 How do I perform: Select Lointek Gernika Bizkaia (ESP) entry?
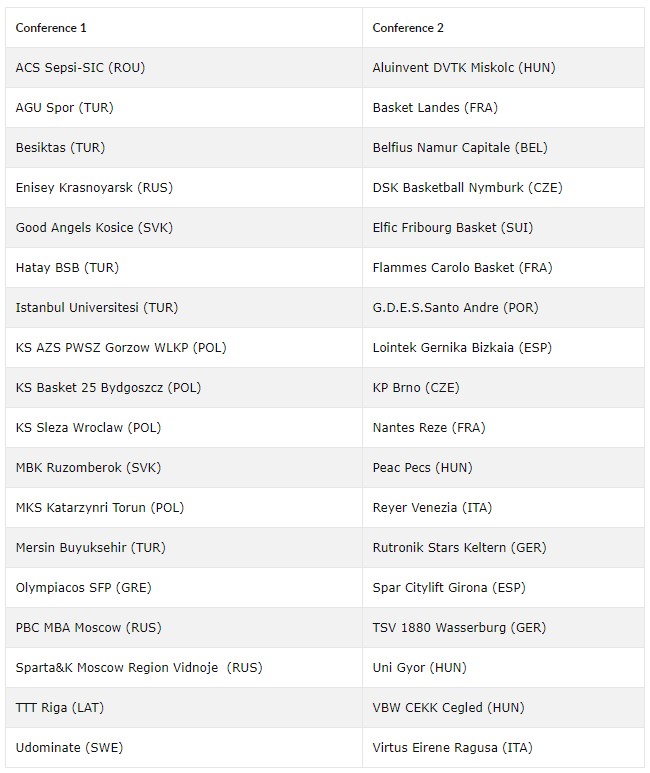click(462, 347)
